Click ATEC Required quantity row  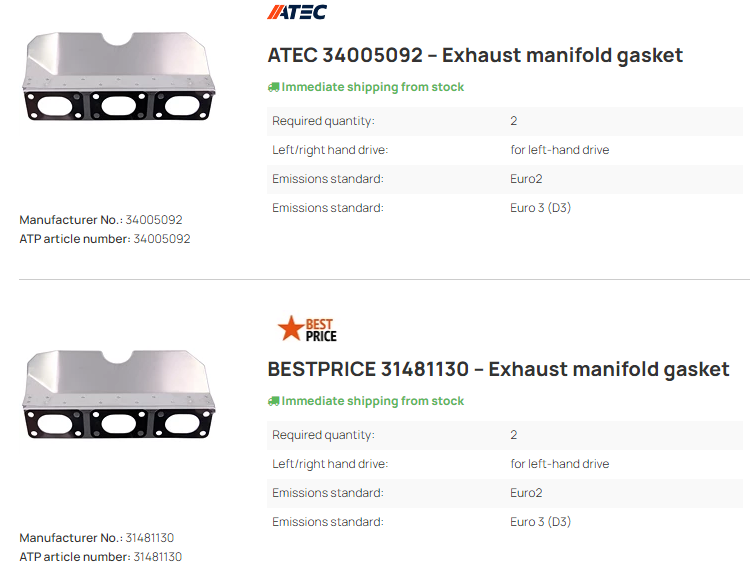point(505,121)
